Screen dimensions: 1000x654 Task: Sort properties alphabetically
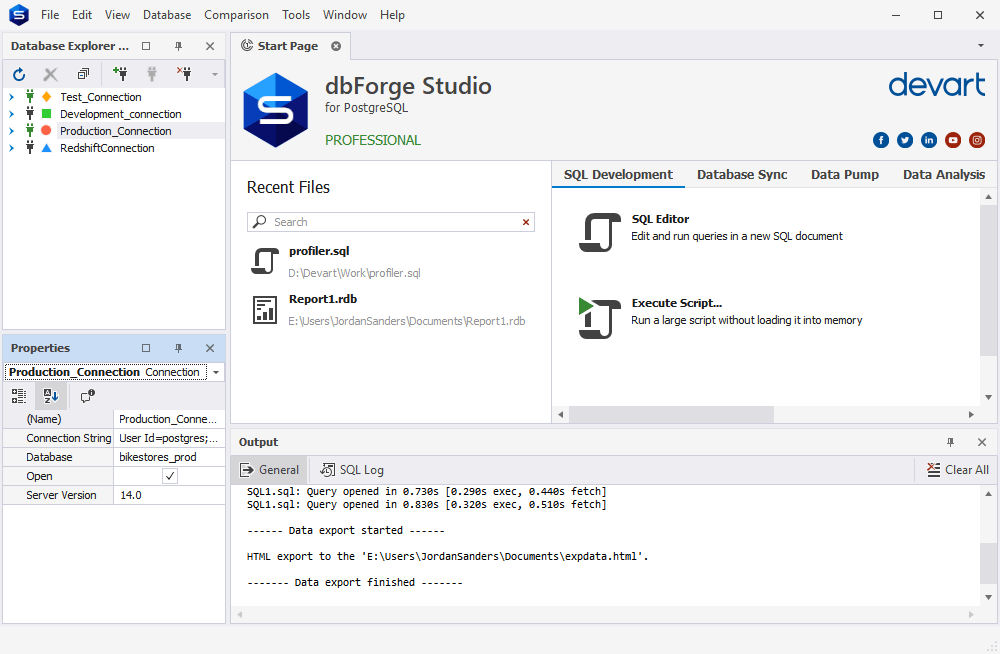50,396
